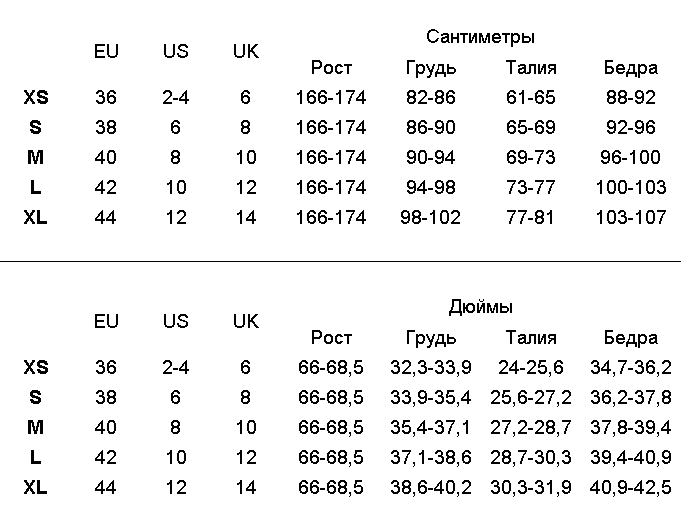
Task: Click US size 2-4 in top table
Action: tap(176, 97)
